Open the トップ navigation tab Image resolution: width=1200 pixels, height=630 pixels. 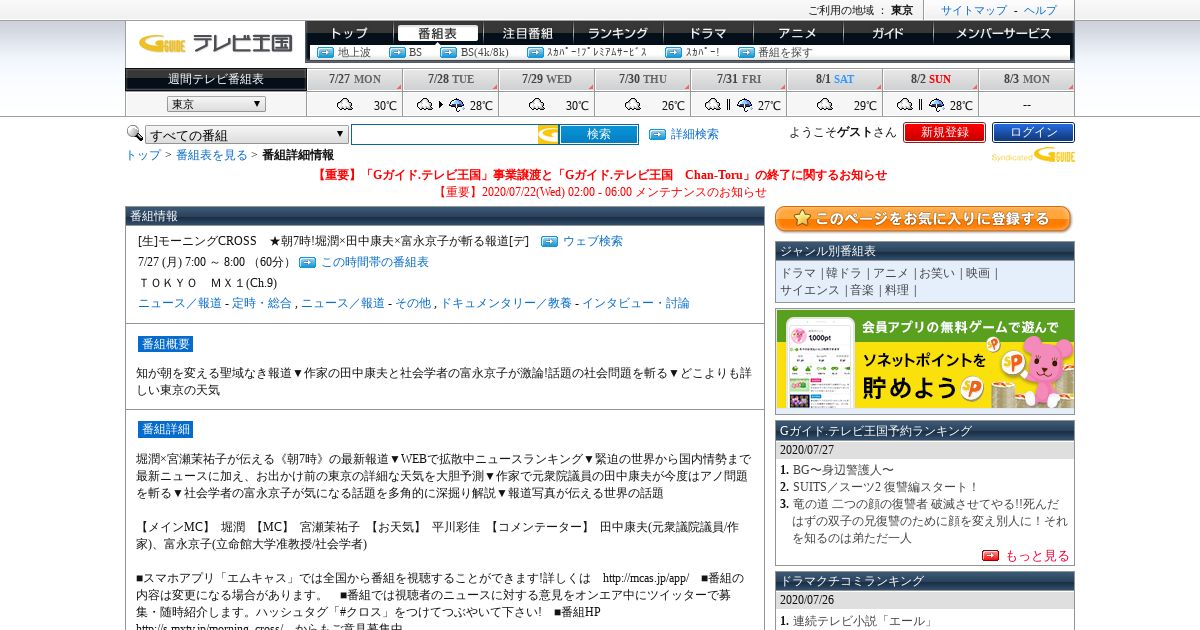coord(349,33)
